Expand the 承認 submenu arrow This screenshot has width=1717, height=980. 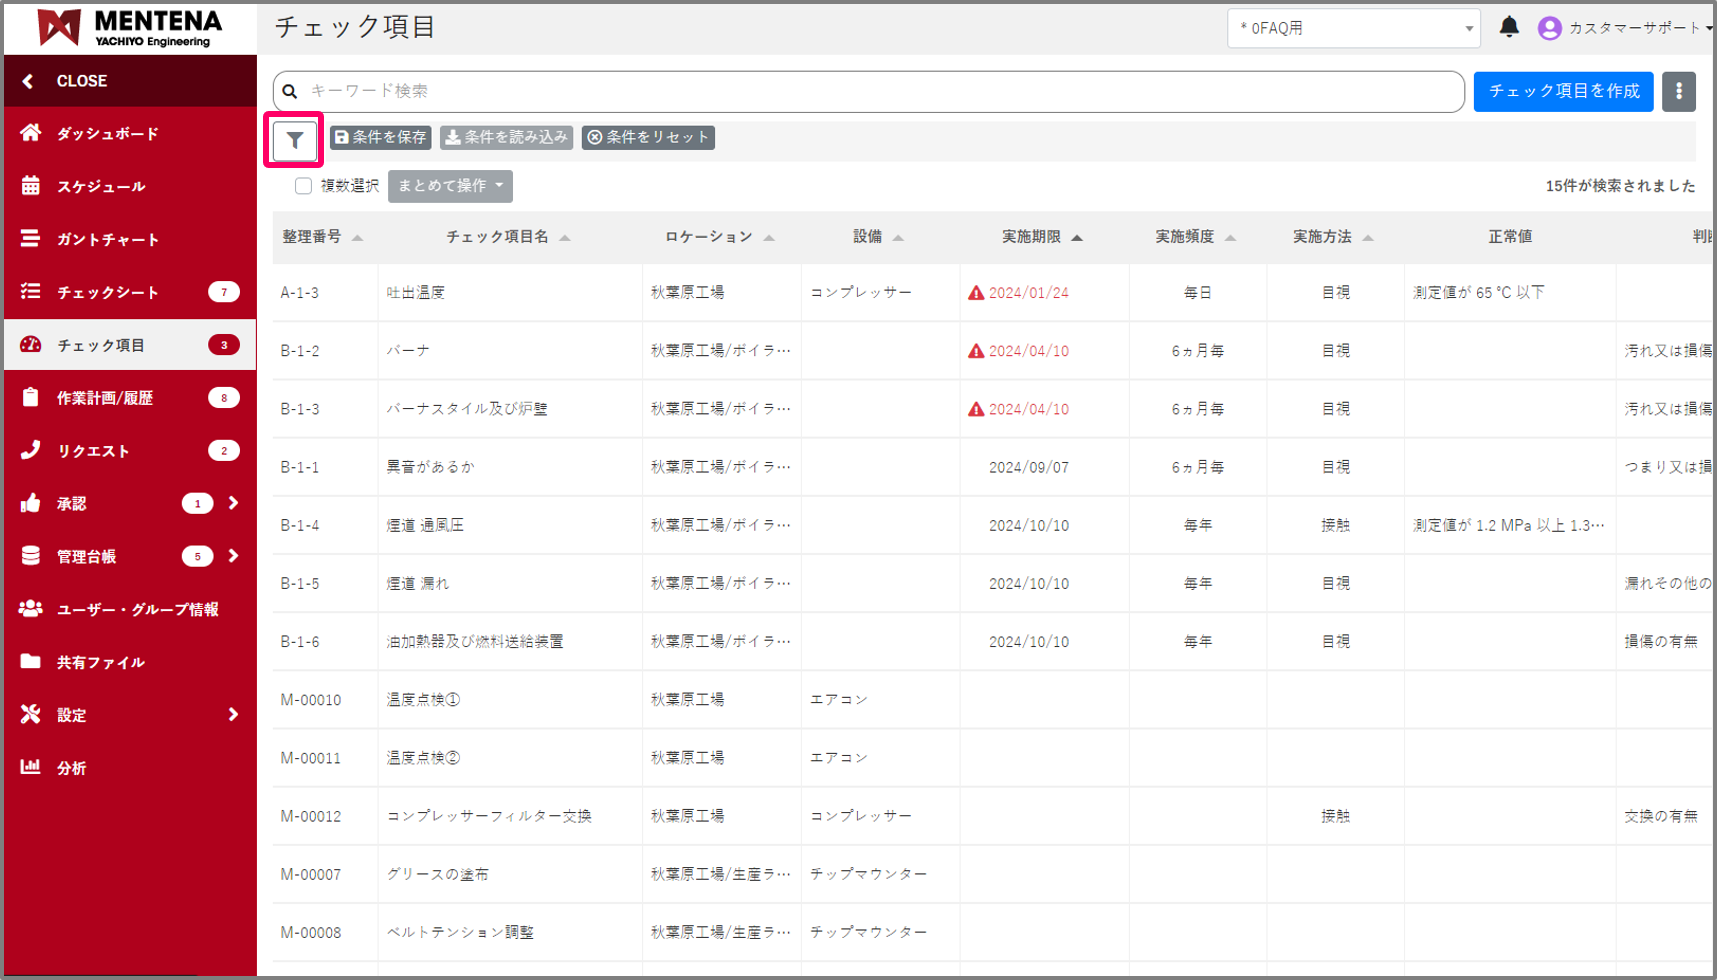click(233, 503)
